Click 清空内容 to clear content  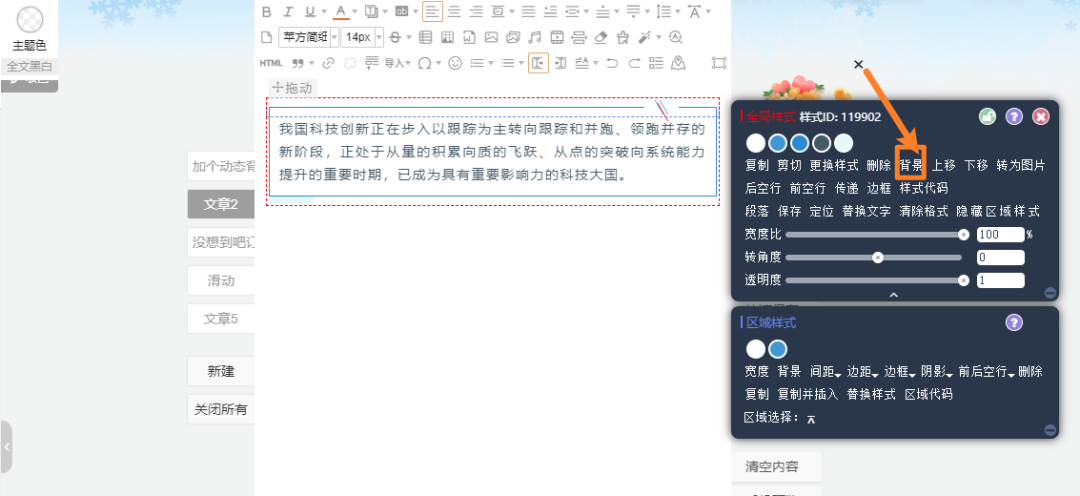(772, 466)
